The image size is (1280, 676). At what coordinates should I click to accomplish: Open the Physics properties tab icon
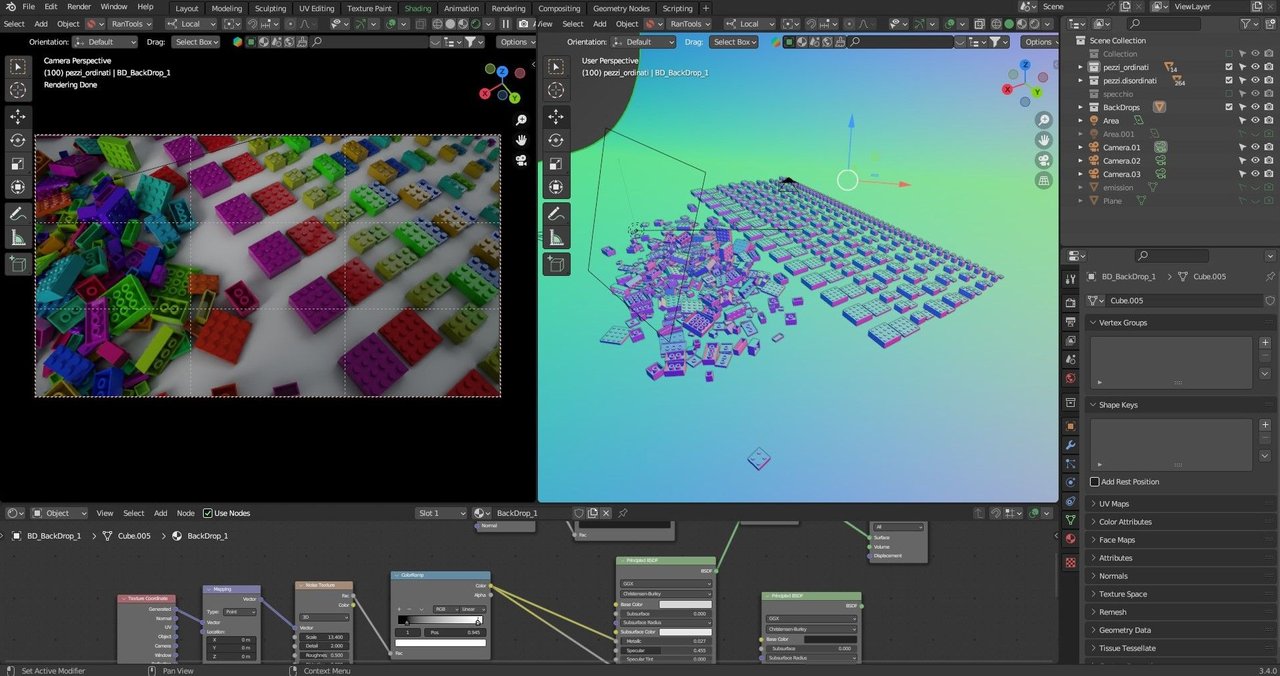tap(1071, 482)
